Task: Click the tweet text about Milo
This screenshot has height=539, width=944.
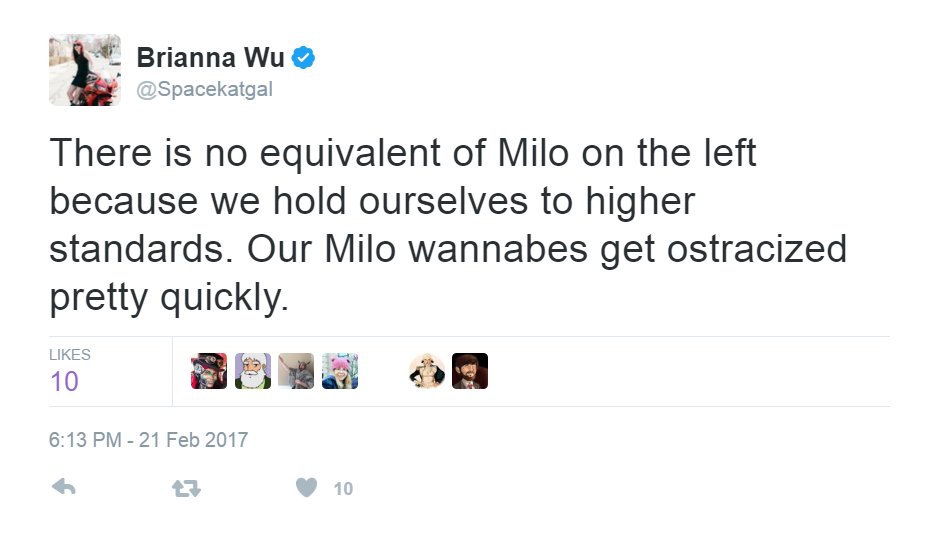Action: coord(448,225)
